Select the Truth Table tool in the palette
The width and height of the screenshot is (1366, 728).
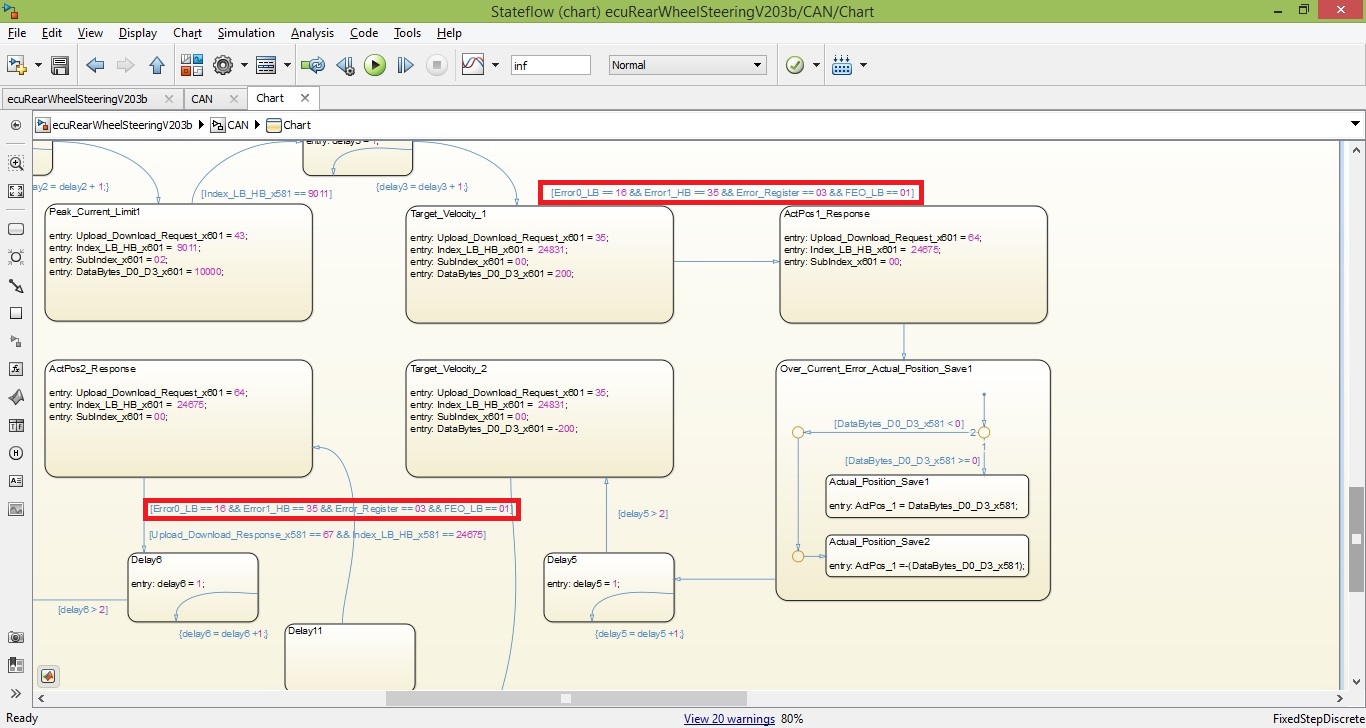[16, 425]
